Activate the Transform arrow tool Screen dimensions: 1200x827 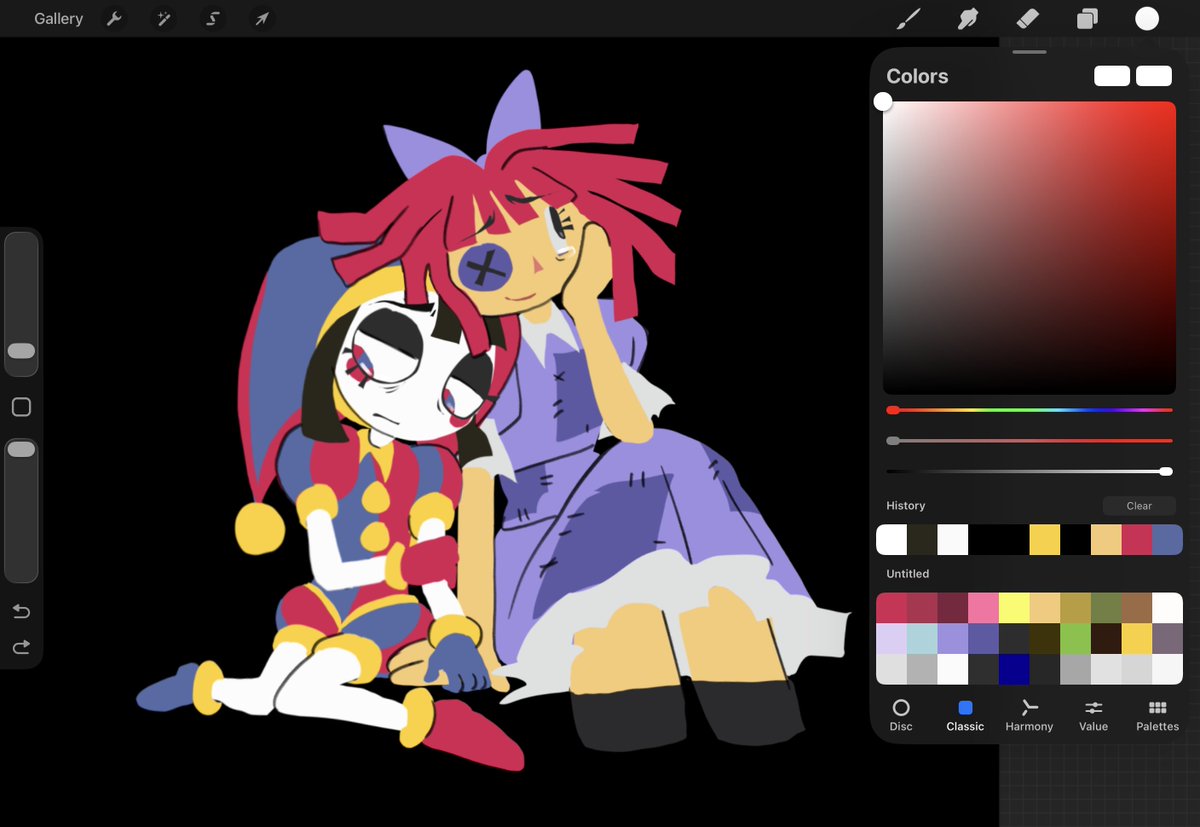[x=261, y=19]
